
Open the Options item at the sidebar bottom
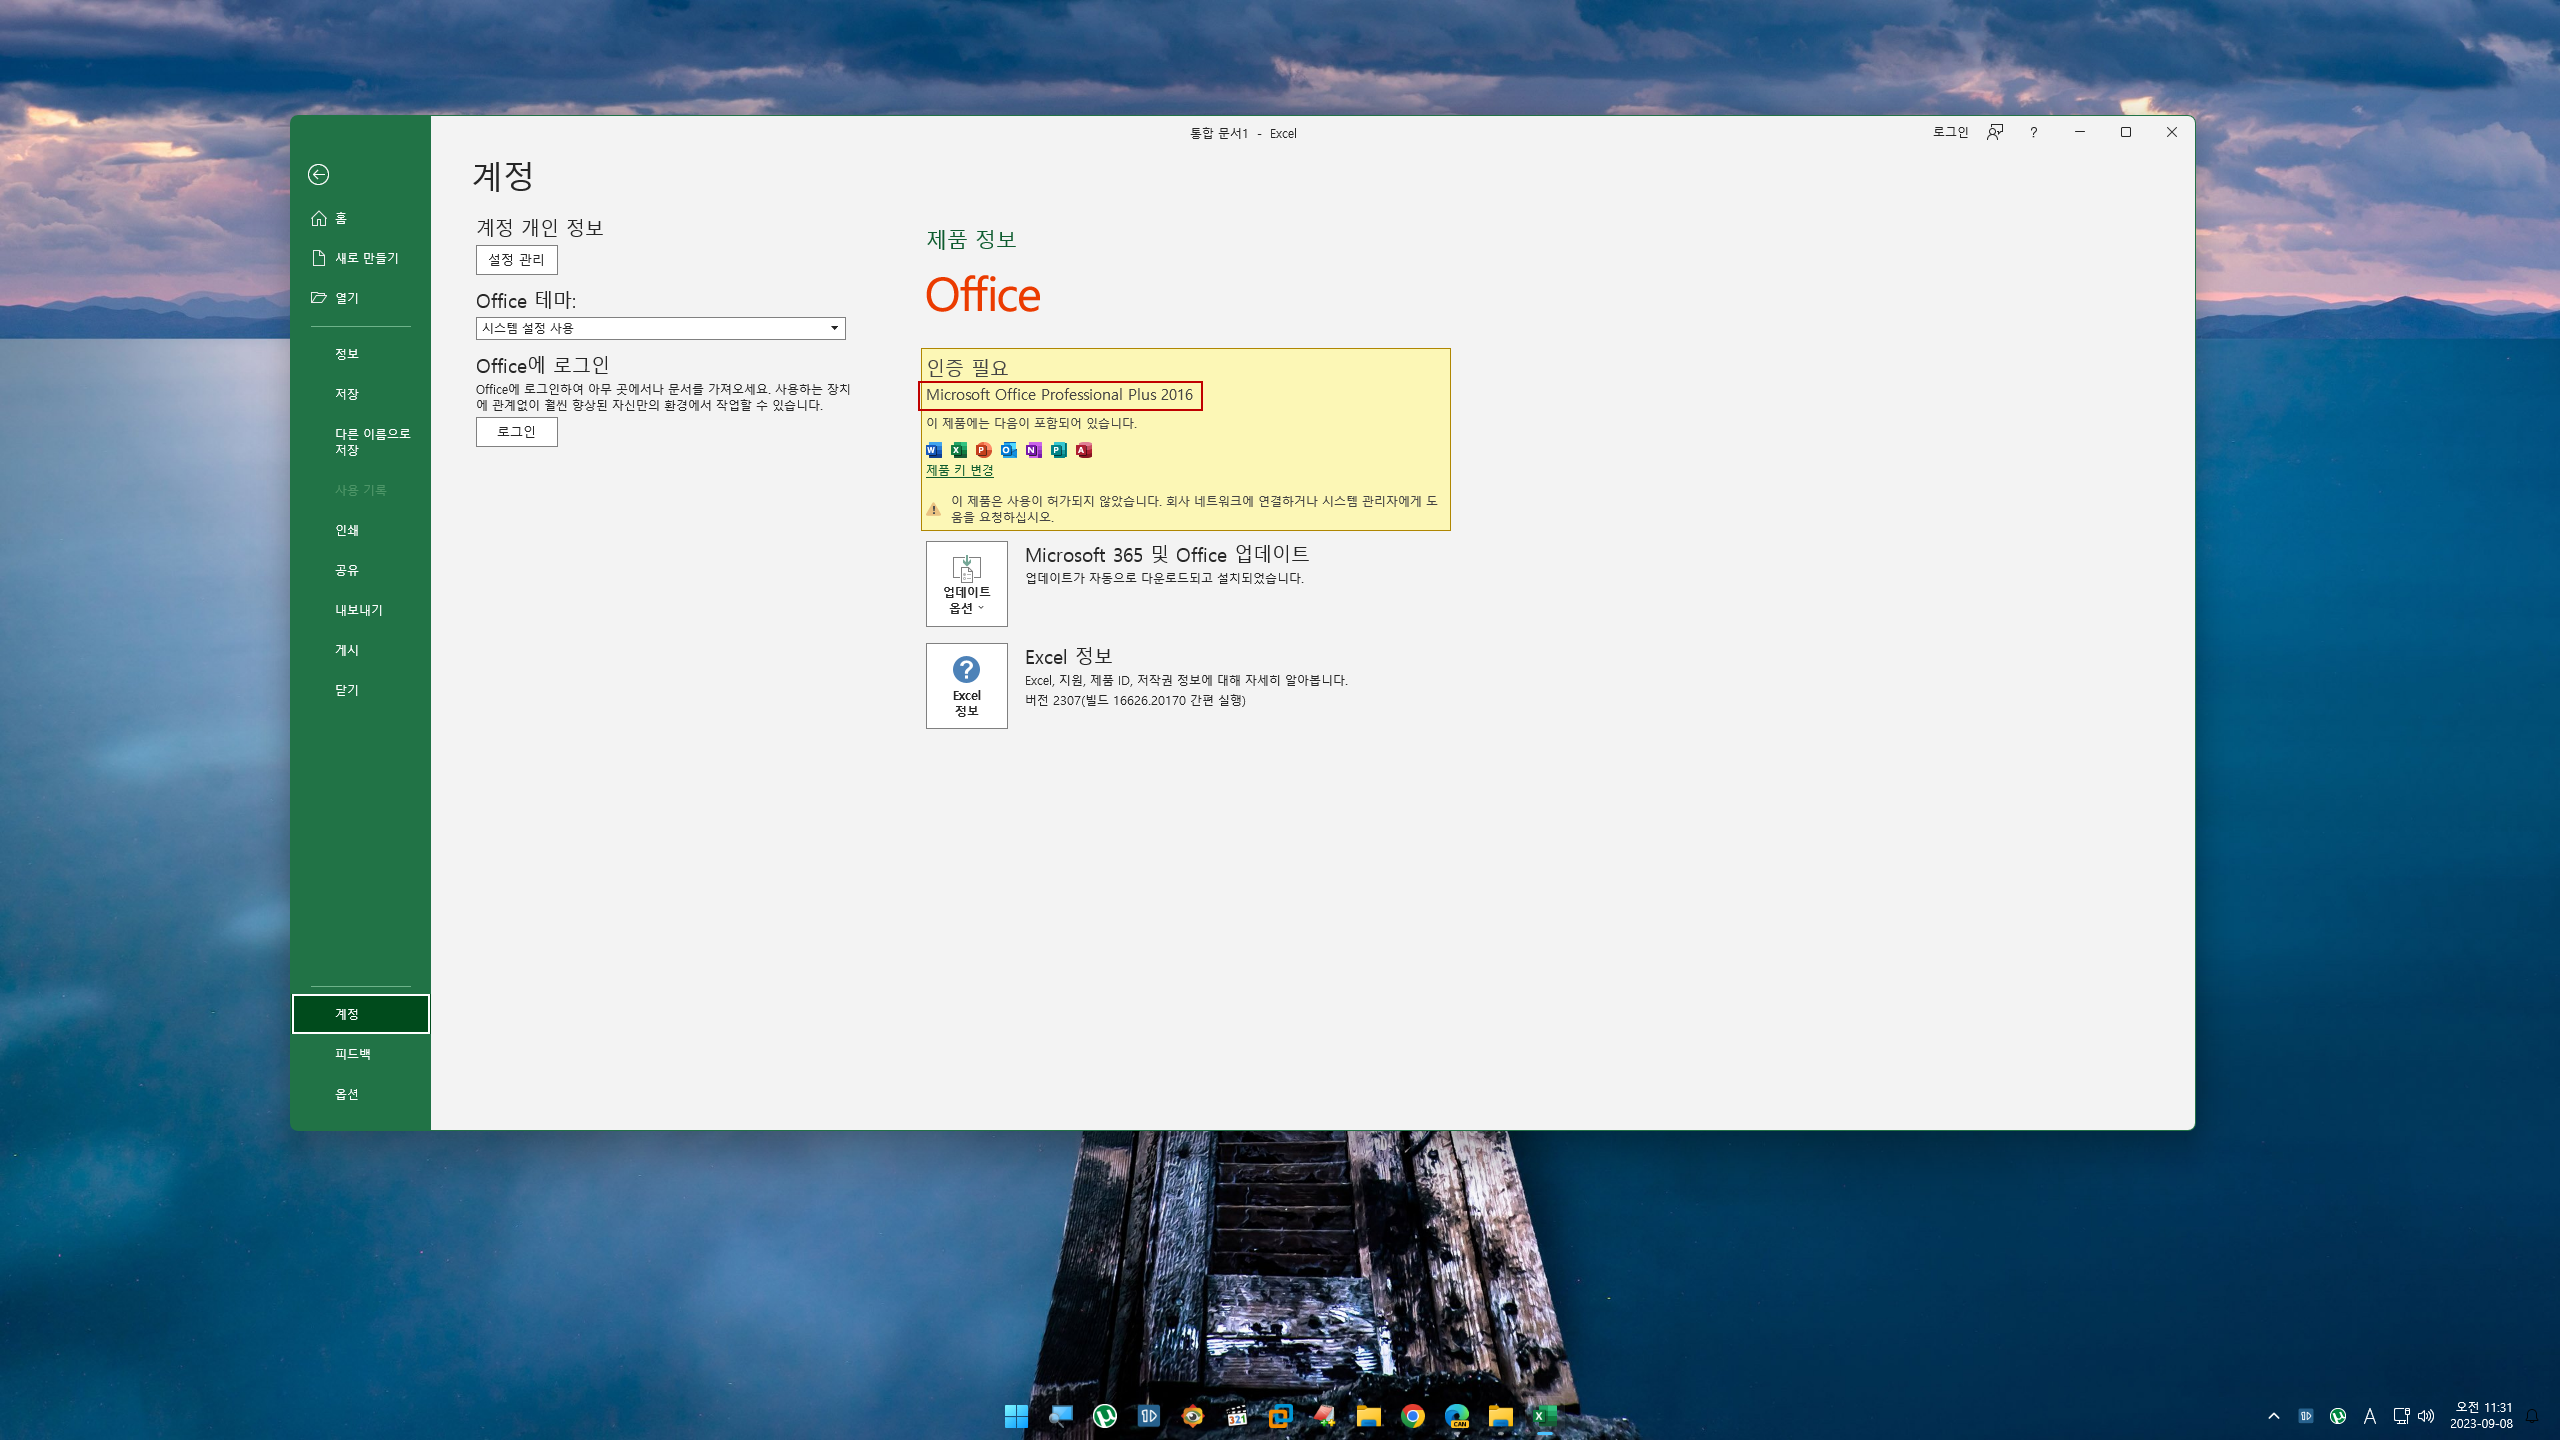[347, 1094]
